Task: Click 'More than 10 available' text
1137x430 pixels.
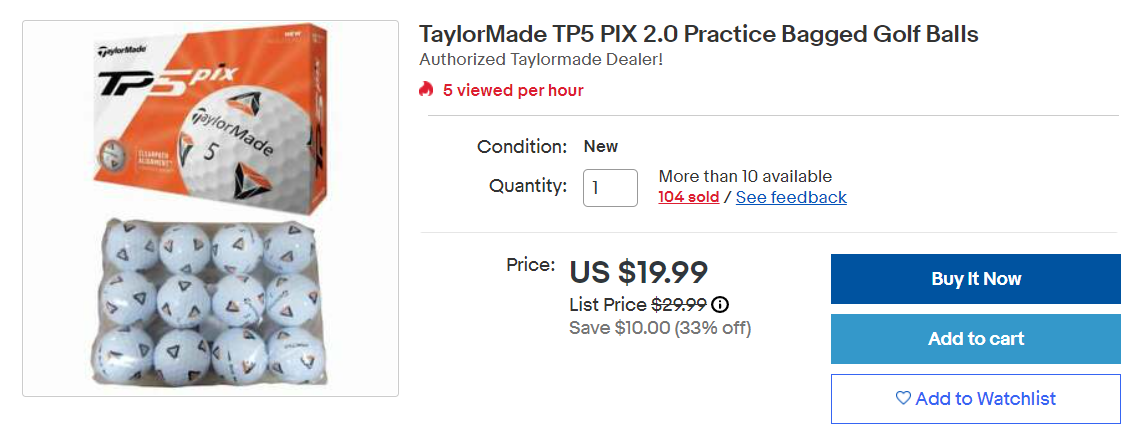Action: pyautogui.click(x=745, y=177)
